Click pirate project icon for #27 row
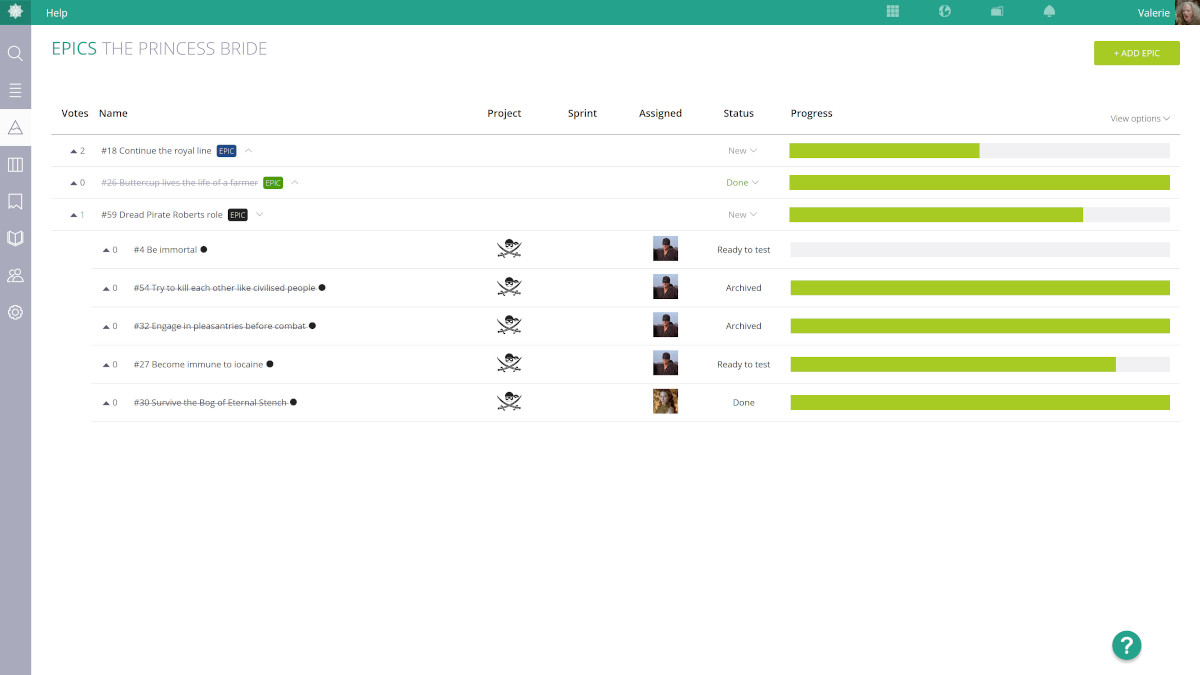1200x675 pixels. pyautogui.click(x=509, y=363)
